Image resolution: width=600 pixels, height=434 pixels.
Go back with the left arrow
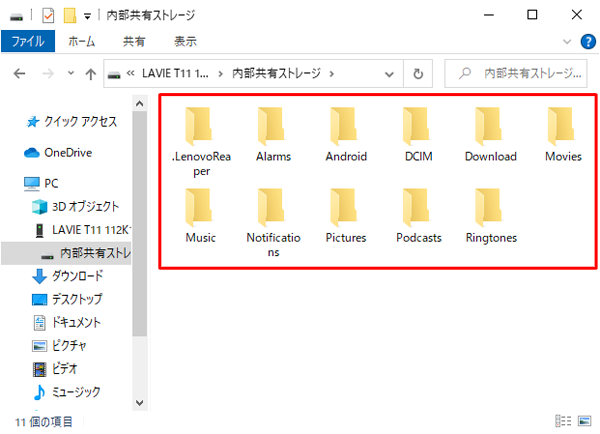(x=20, y=73)
